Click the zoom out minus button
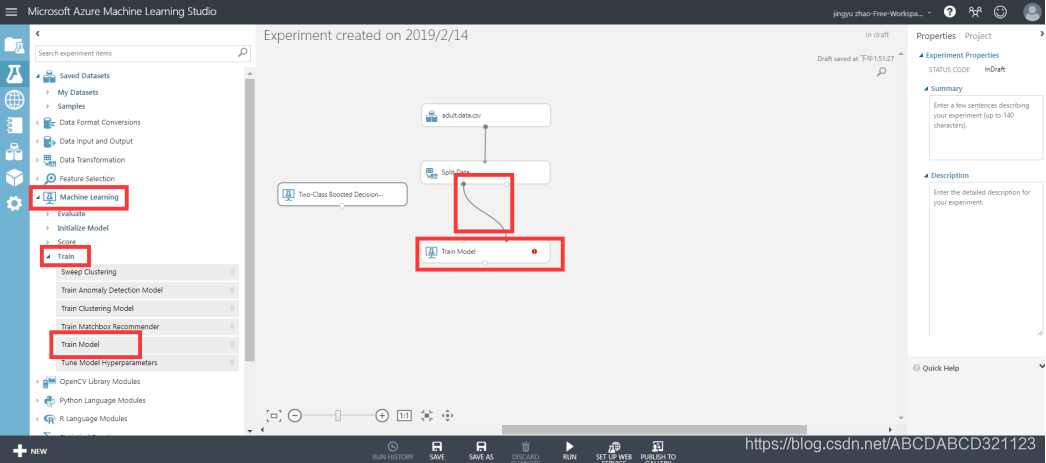Screen dimensions: 1046x463 (x=295, y=416)
